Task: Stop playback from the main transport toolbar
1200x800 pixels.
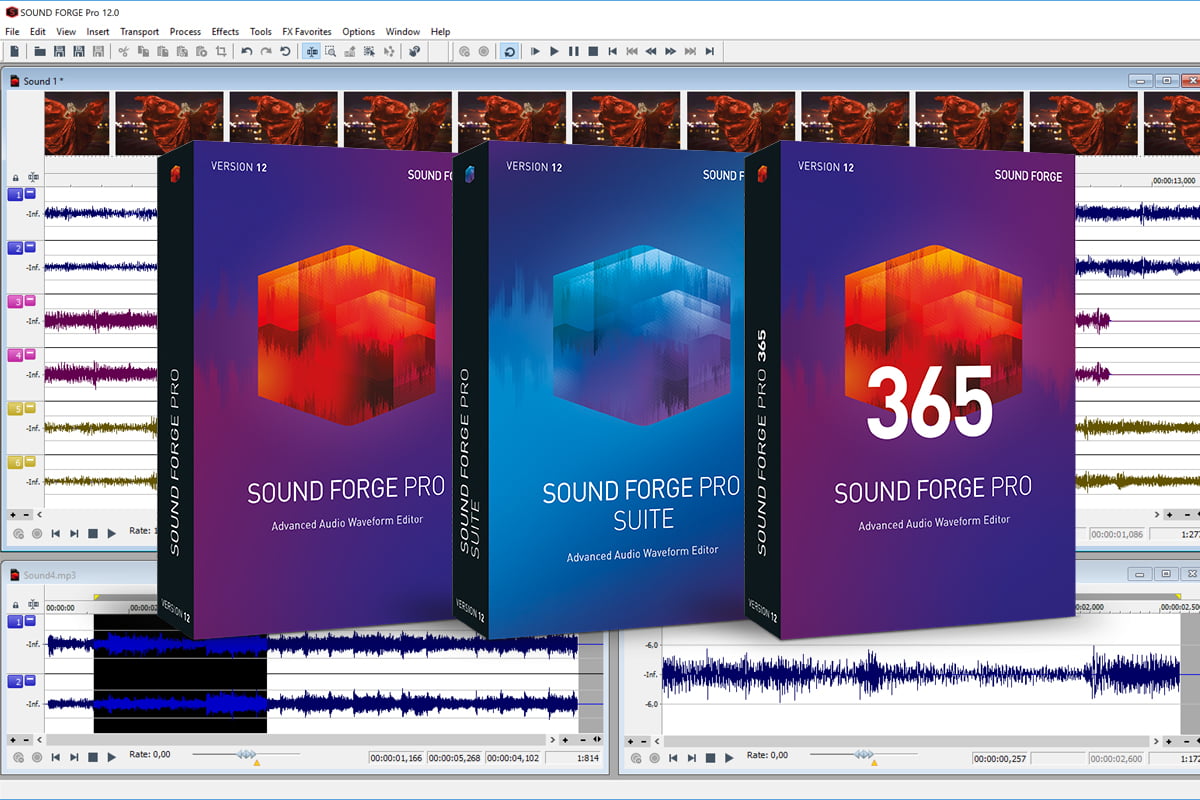Action: pyautogui.click(x=593, y=51)
